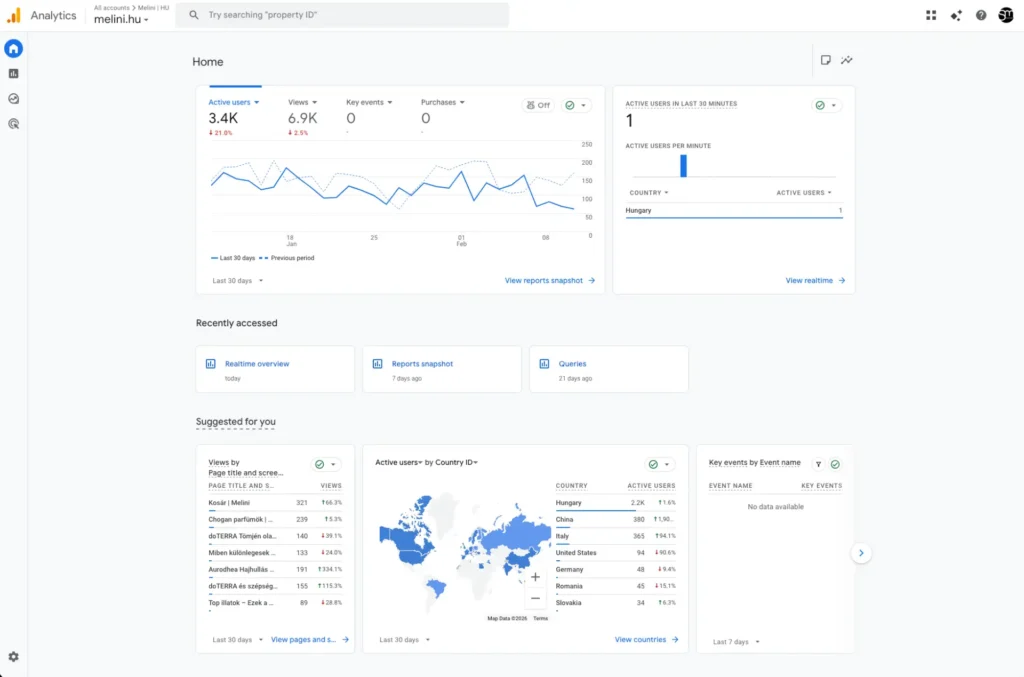Open the Queries card under Recently accessed
The image size is (1024, 677).
[x=608, y=369]
